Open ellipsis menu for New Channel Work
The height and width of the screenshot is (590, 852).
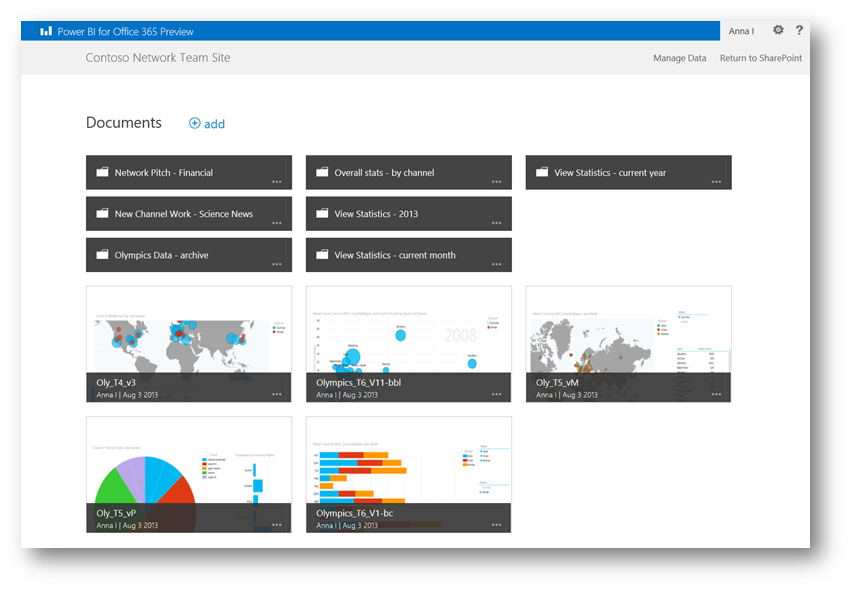[x=277, y=223]
